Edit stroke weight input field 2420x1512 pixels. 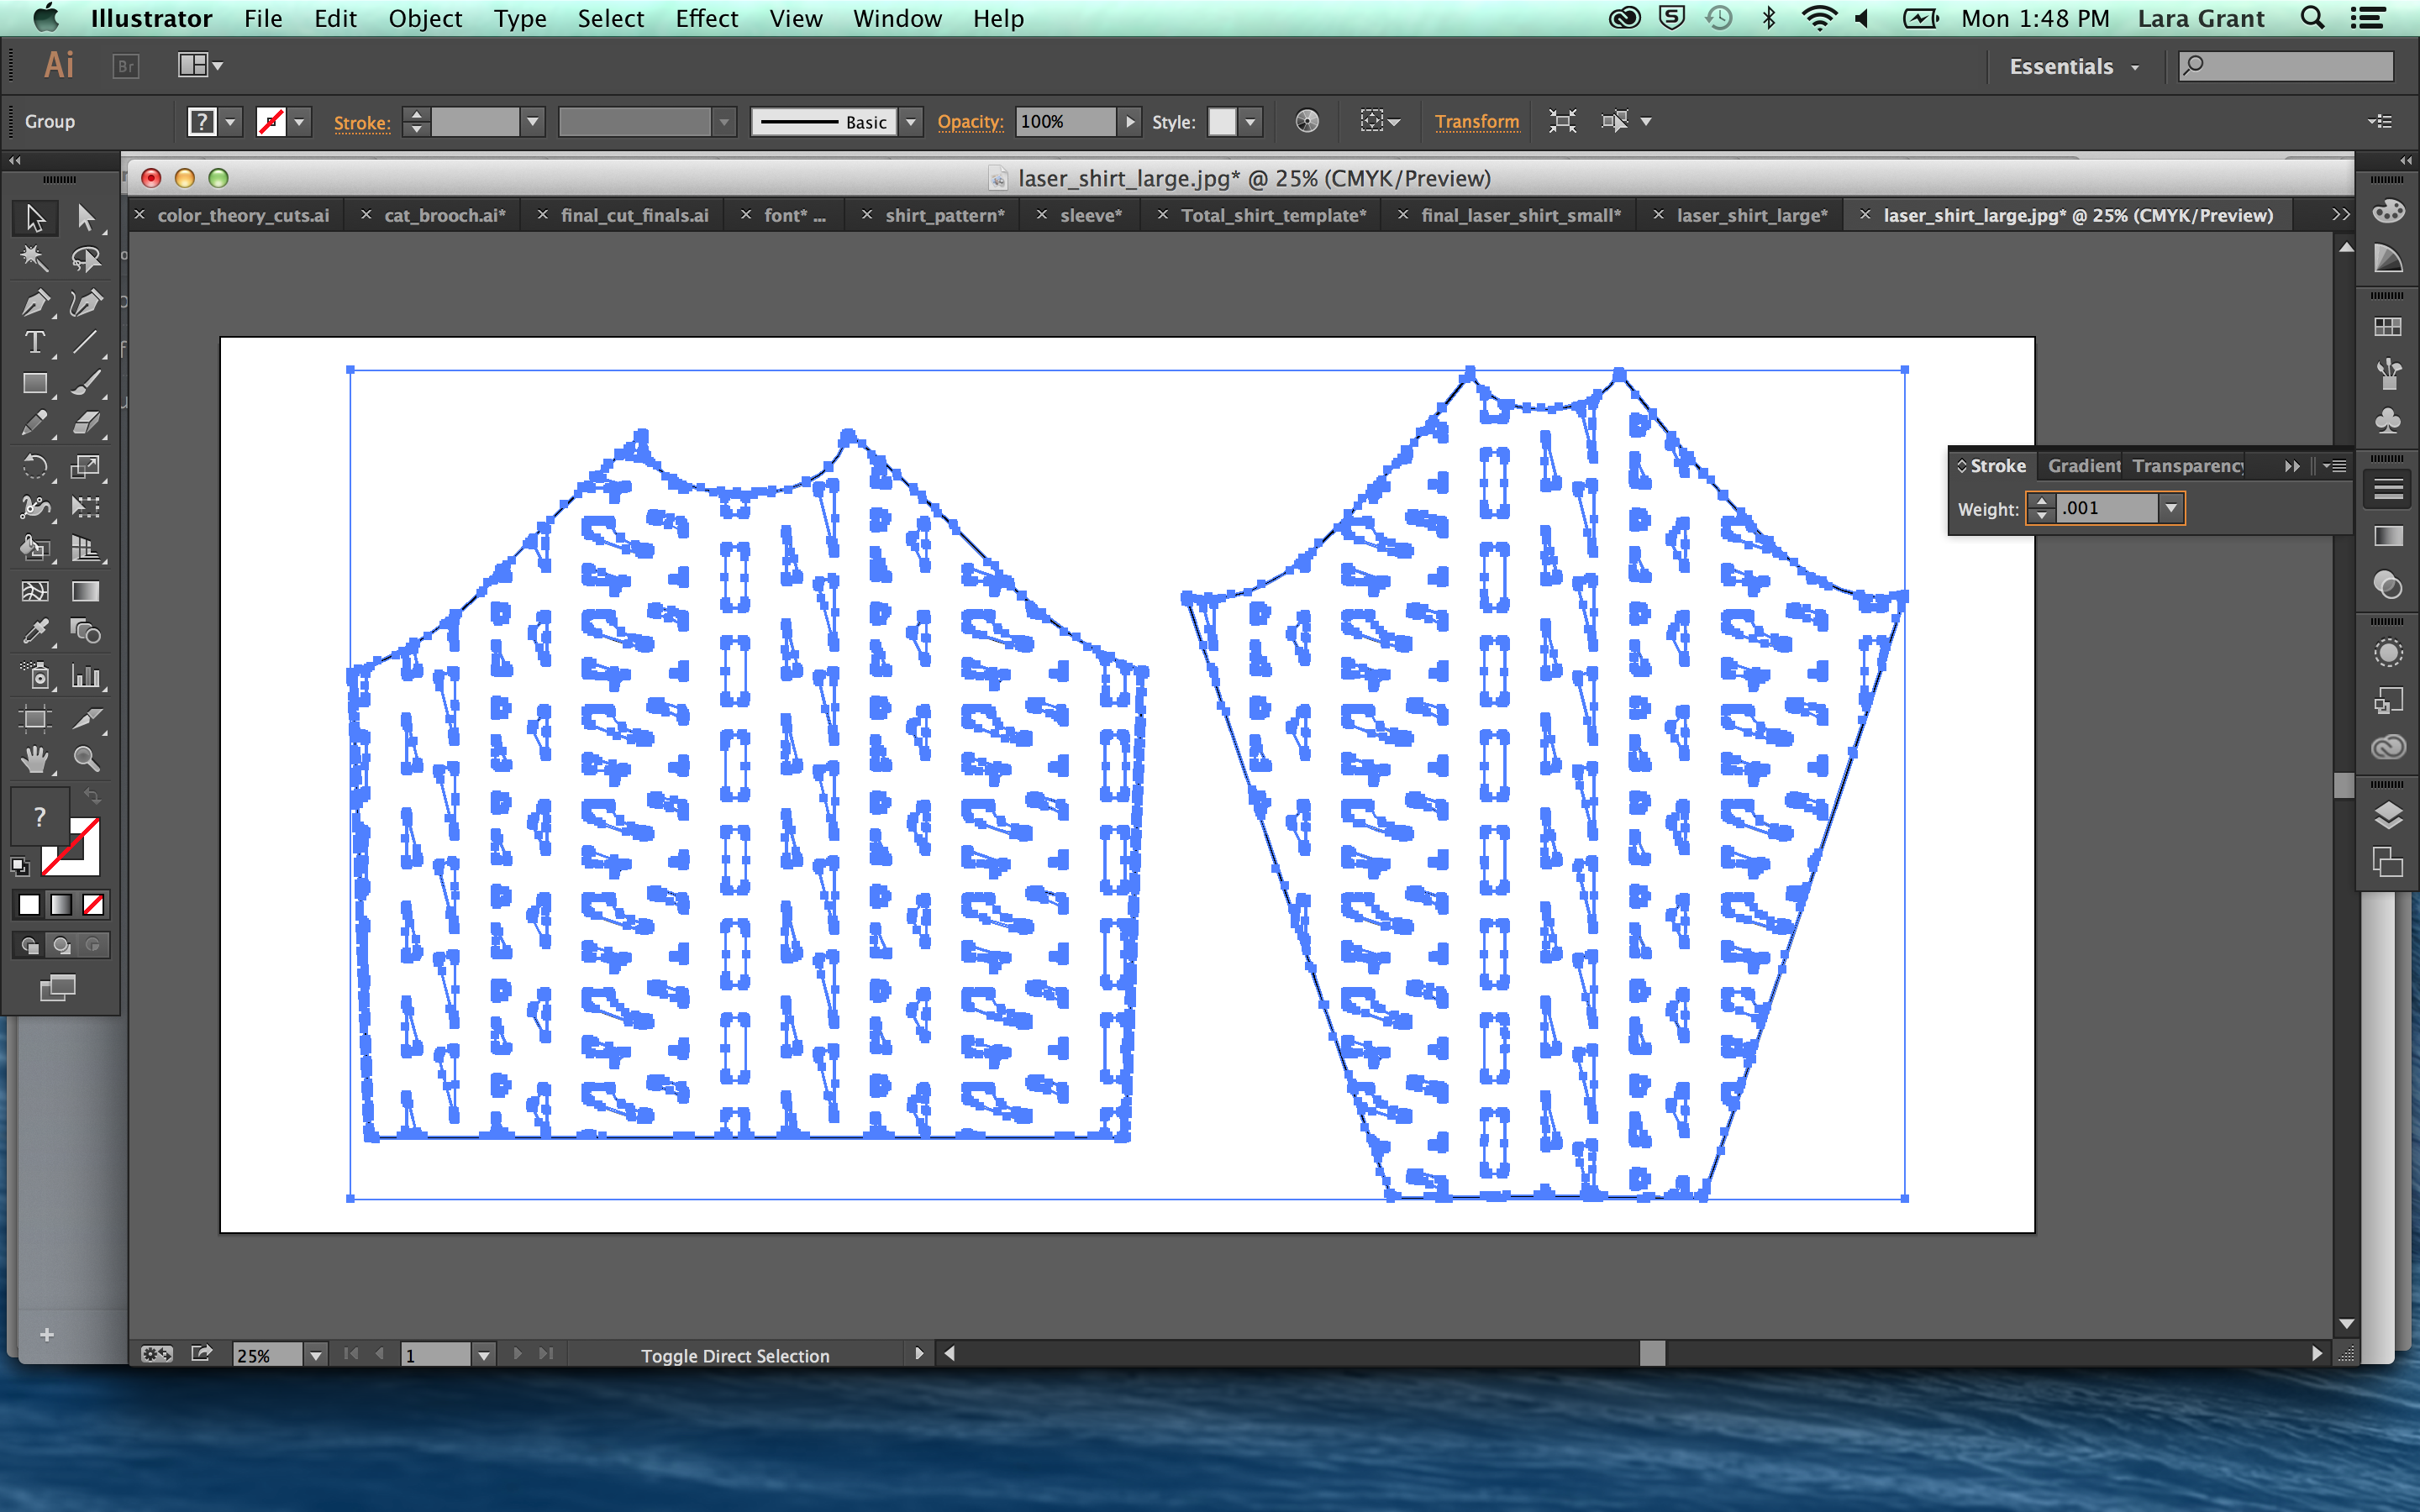point(2105,507)
